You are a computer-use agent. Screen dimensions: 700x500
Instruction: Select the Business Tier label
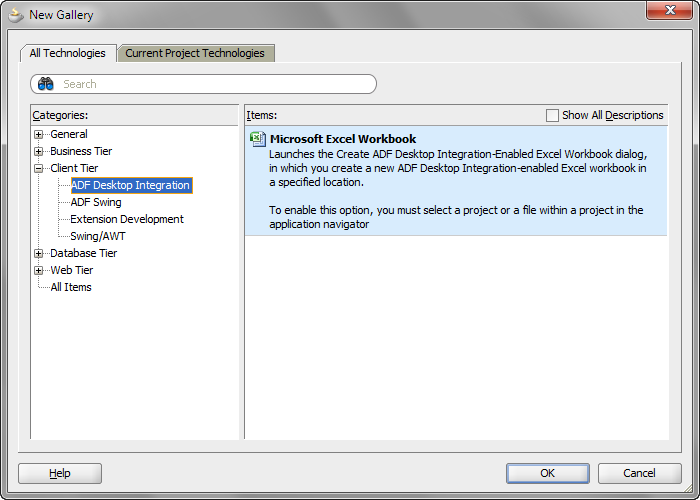(x=81, y=151)
